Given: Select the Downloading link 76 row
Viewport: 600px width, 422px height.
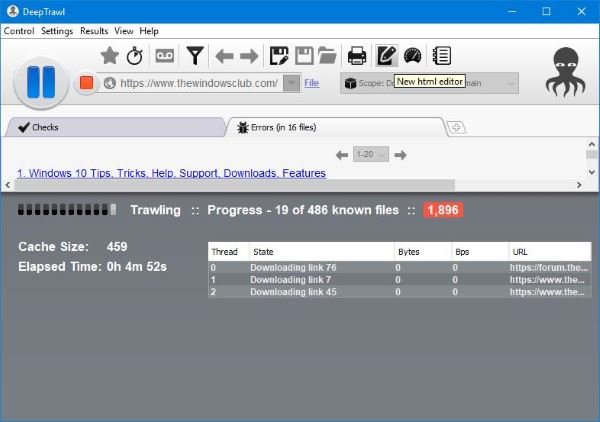Looking at the screenshot, I should coord(400,267).
